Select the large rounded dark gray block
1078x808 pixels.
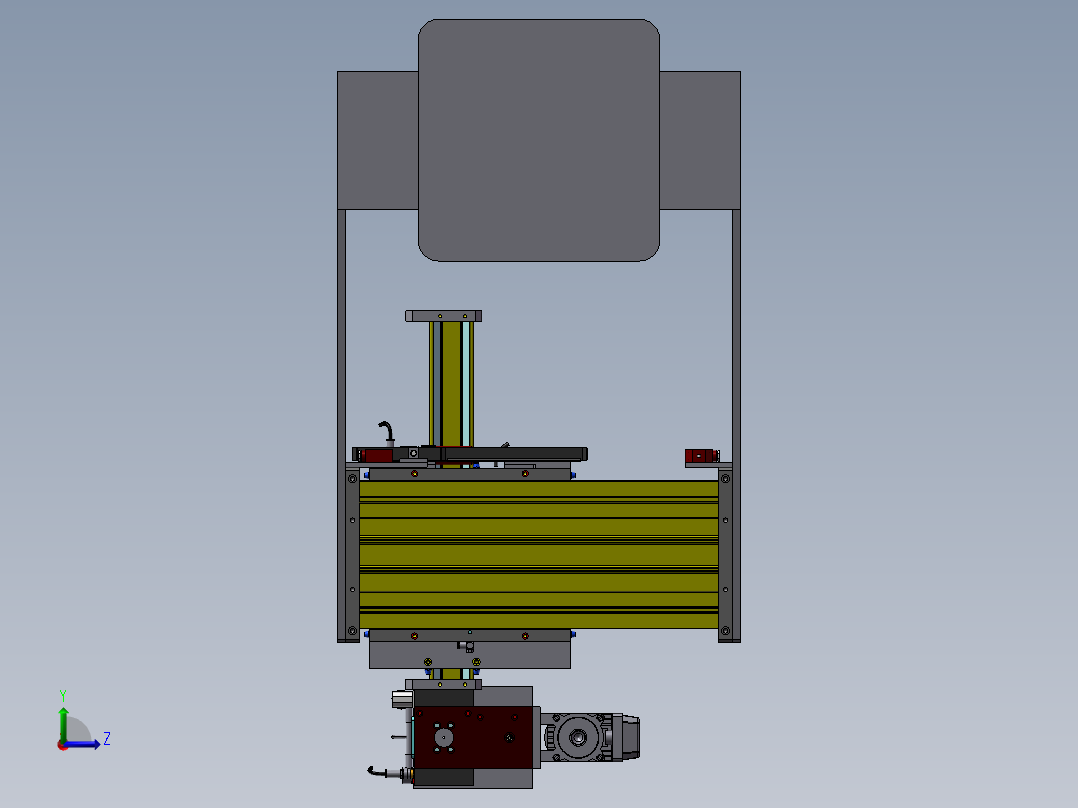[538, 140]
